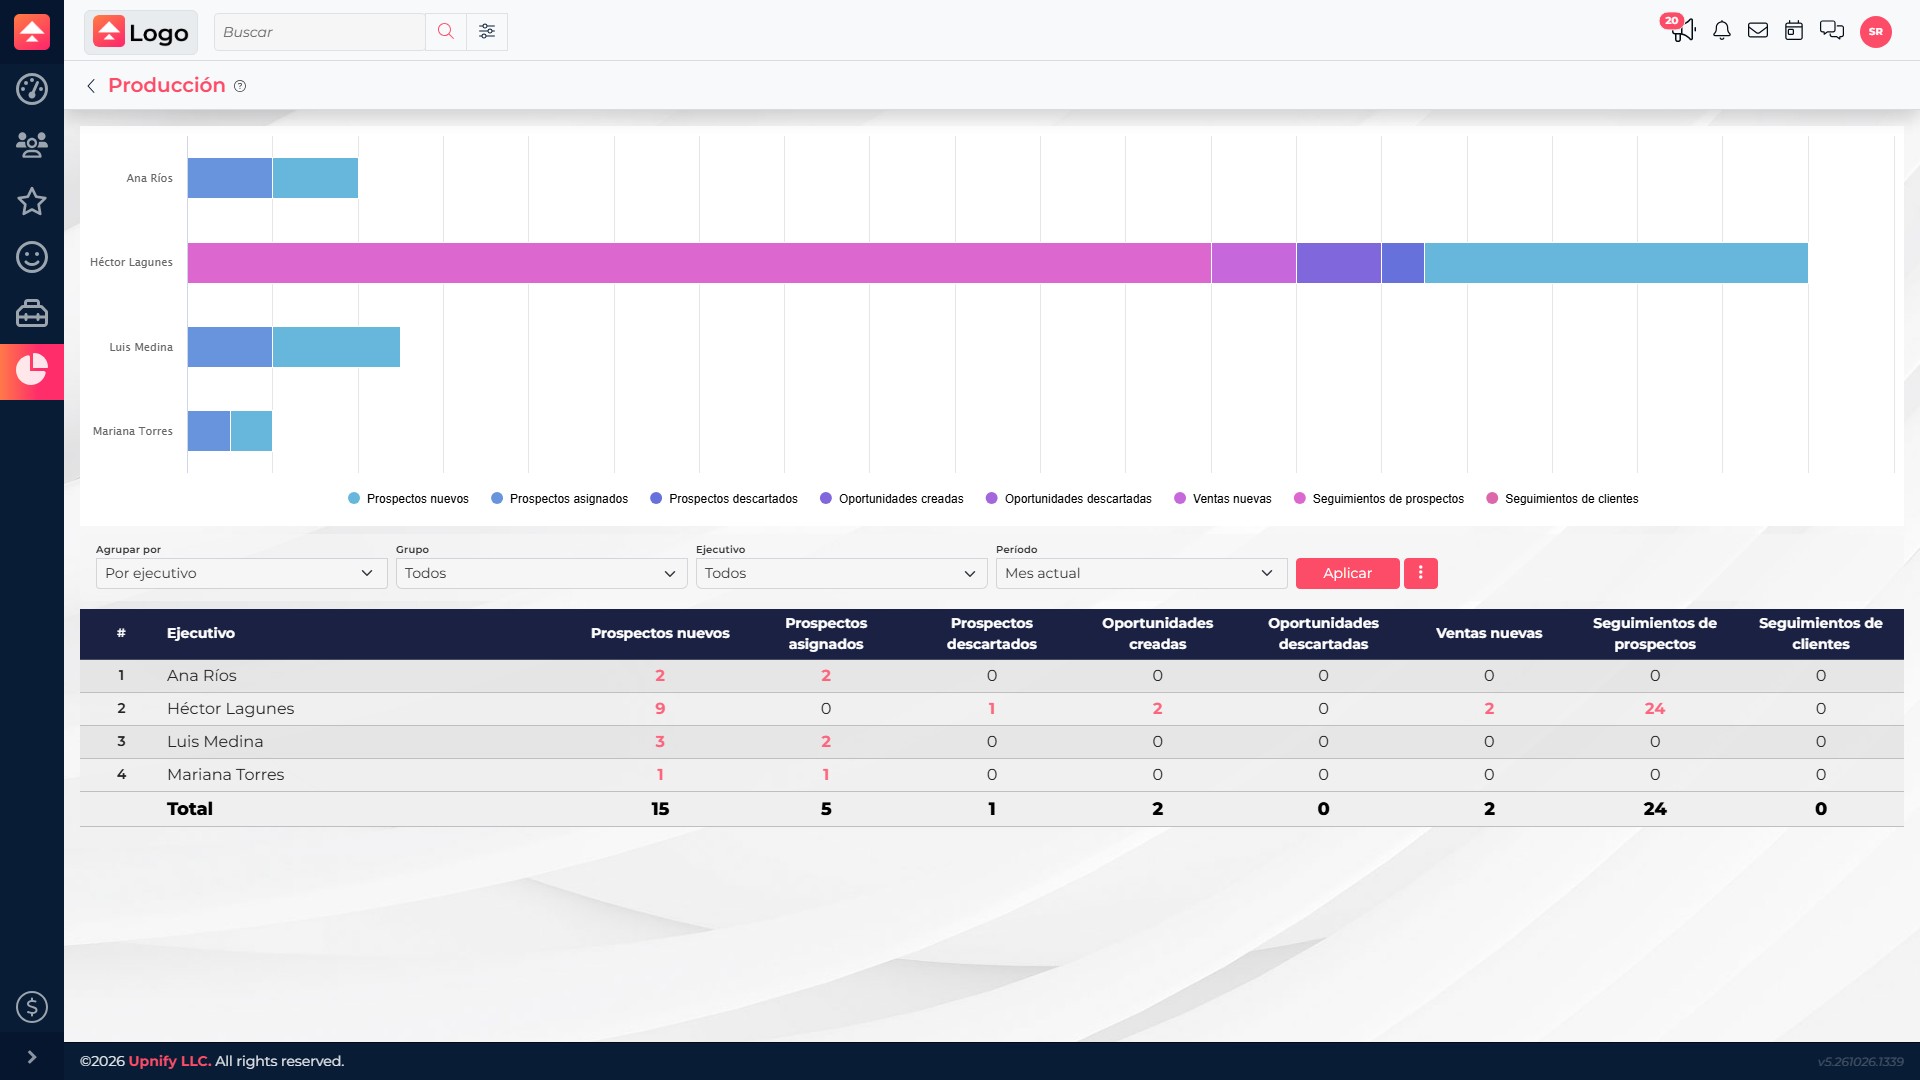
Task: Open the smiley face icon in sidebar
Action: coord(32,257)
